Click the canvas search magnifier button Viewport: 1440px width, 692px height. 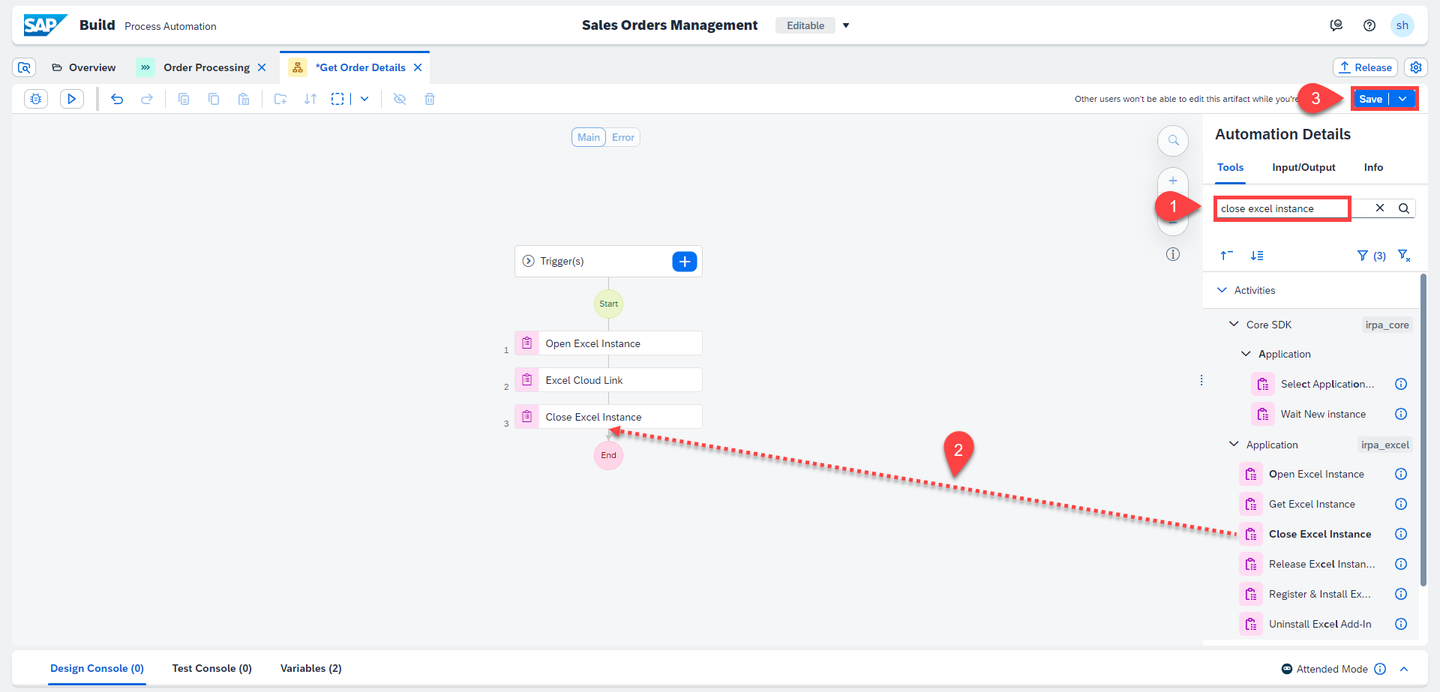(x=1173, y=141)
